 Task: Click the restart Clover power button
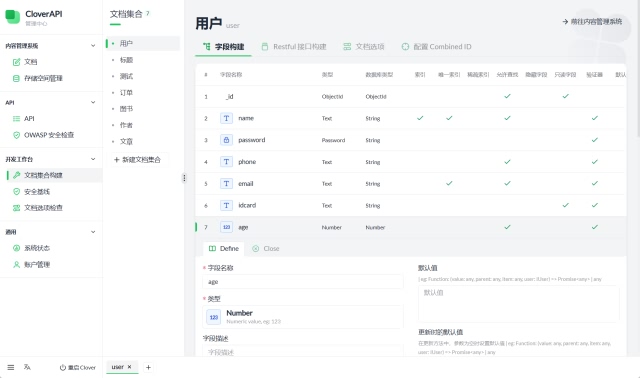tap(78, 367)
